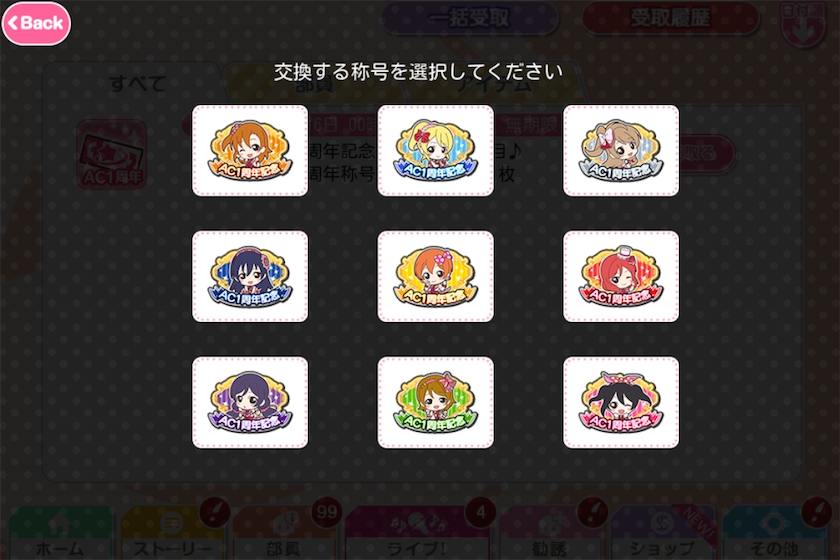Select the orange-haired winking girl badge
The image size is (840, 560).
click(250, 151)
